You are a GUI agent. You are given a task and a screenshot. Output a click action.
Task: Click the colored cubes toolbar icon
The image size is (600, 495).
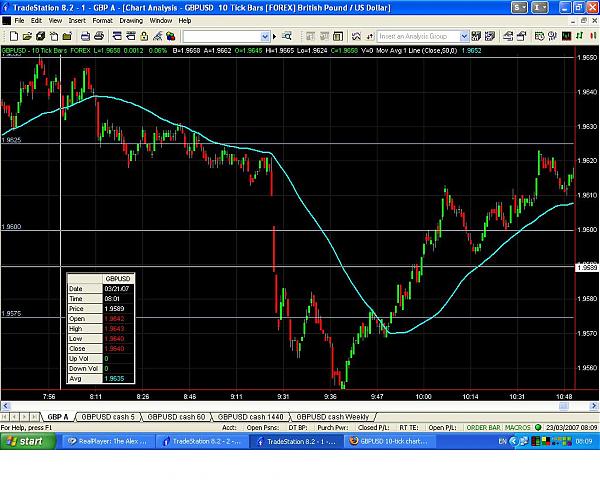click(x=171, y=36)
